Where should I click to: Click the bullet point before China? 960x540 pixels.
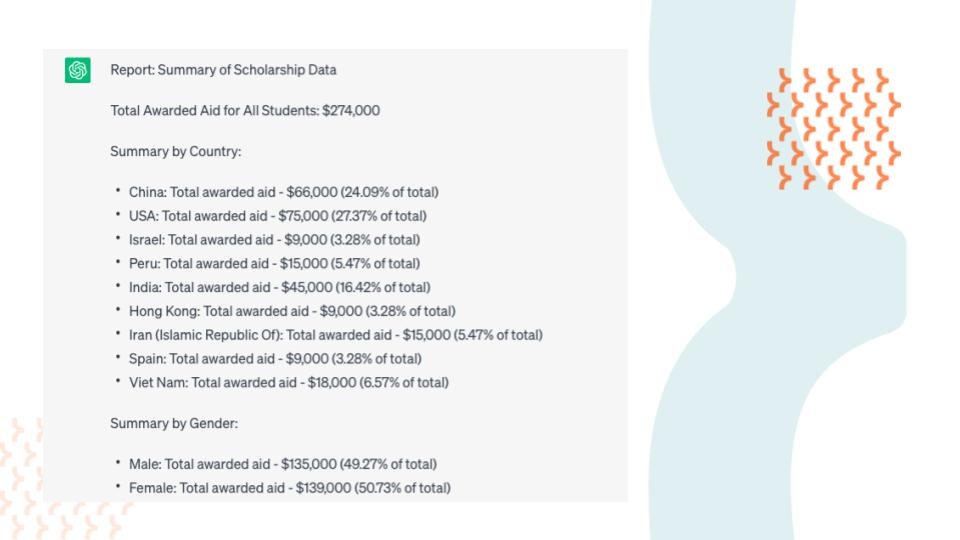pos(118,192)
